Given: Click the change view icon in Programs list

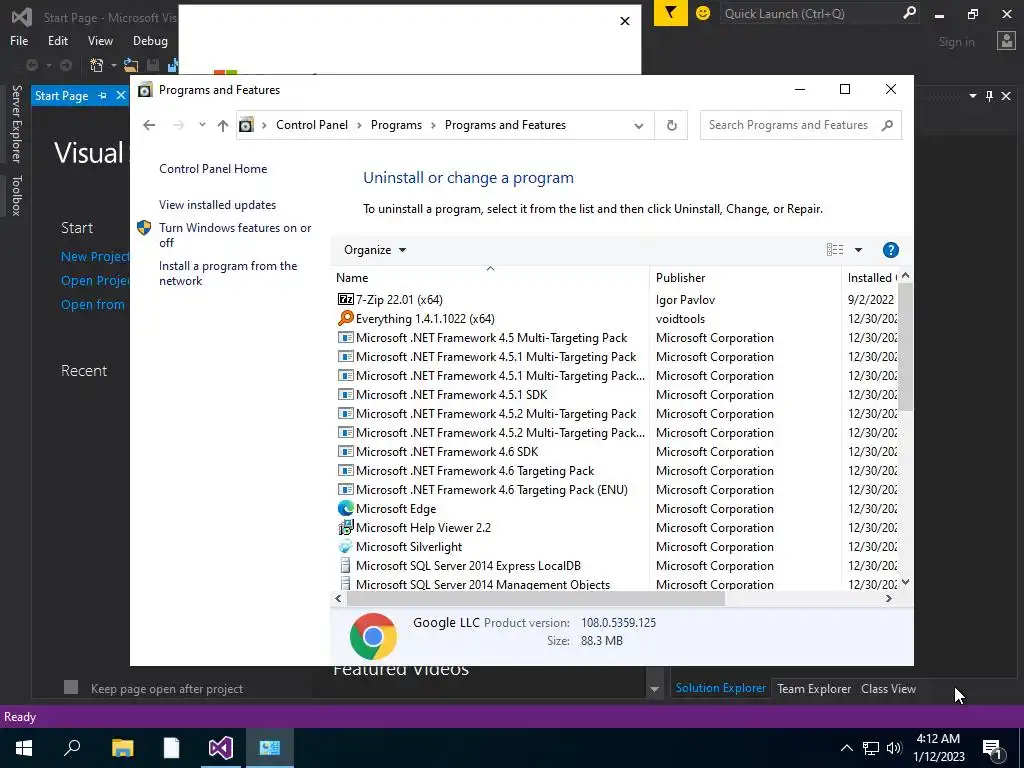Looking at the screenshot, I should pyautogui.click(x=835, y=249).
